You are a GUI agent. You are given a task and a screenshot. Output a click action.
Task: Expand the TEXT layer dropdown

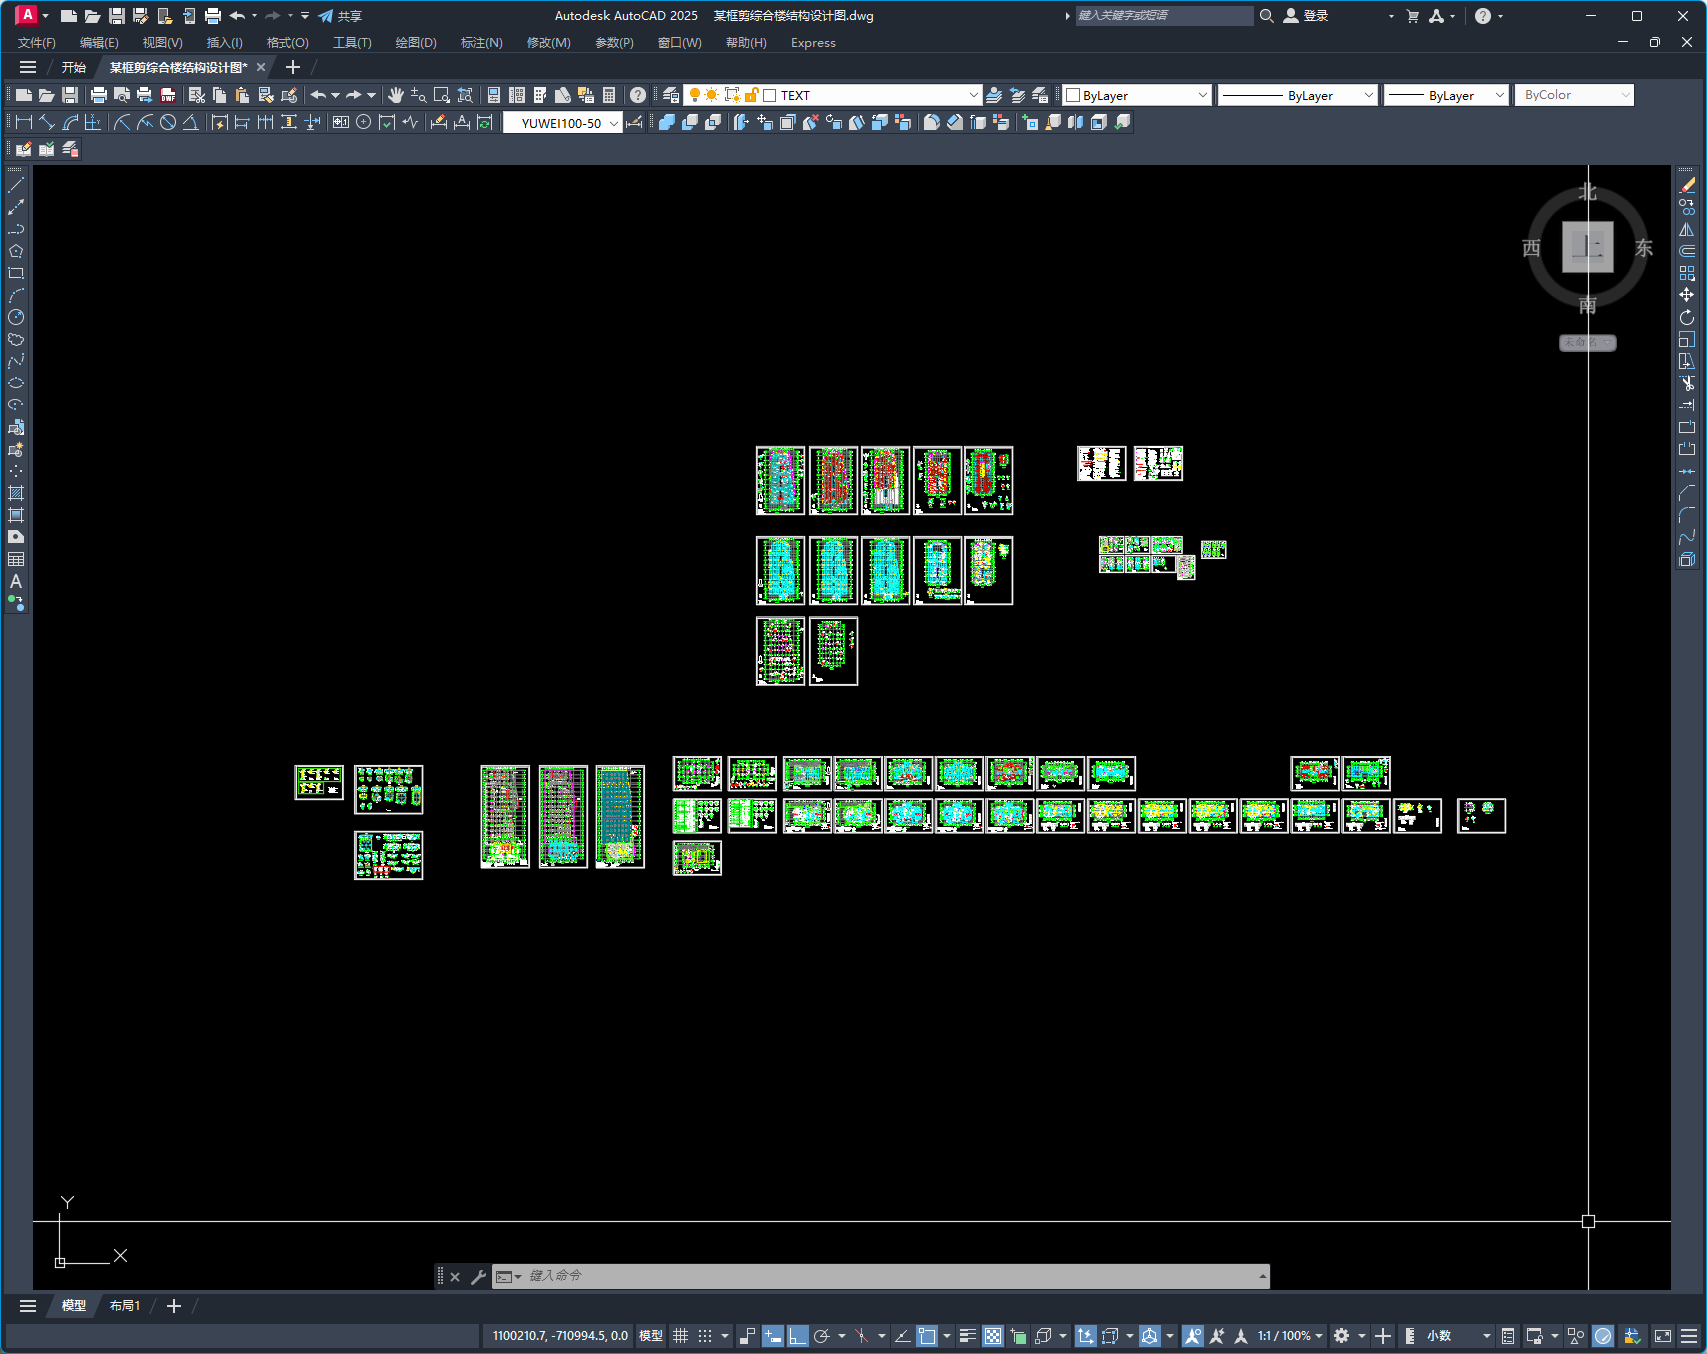973,95
